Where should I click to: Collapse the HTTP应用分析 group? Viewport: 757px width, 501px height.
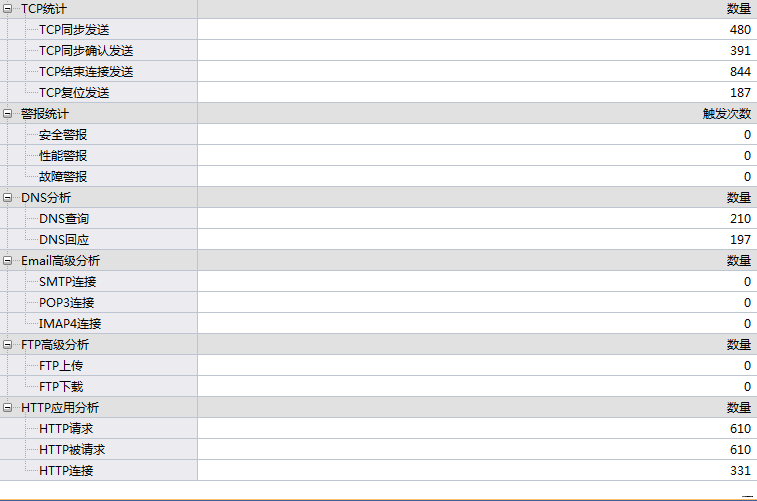tap(7, 407)
